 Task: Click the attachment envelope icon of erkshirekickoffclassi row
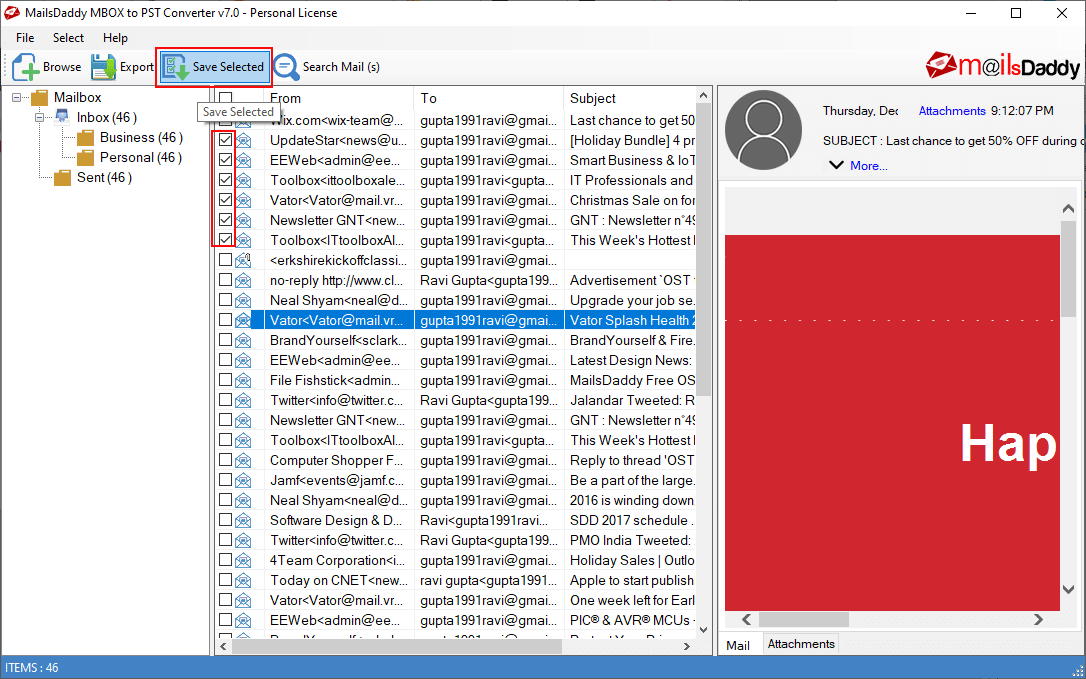[x=243, y=261]
